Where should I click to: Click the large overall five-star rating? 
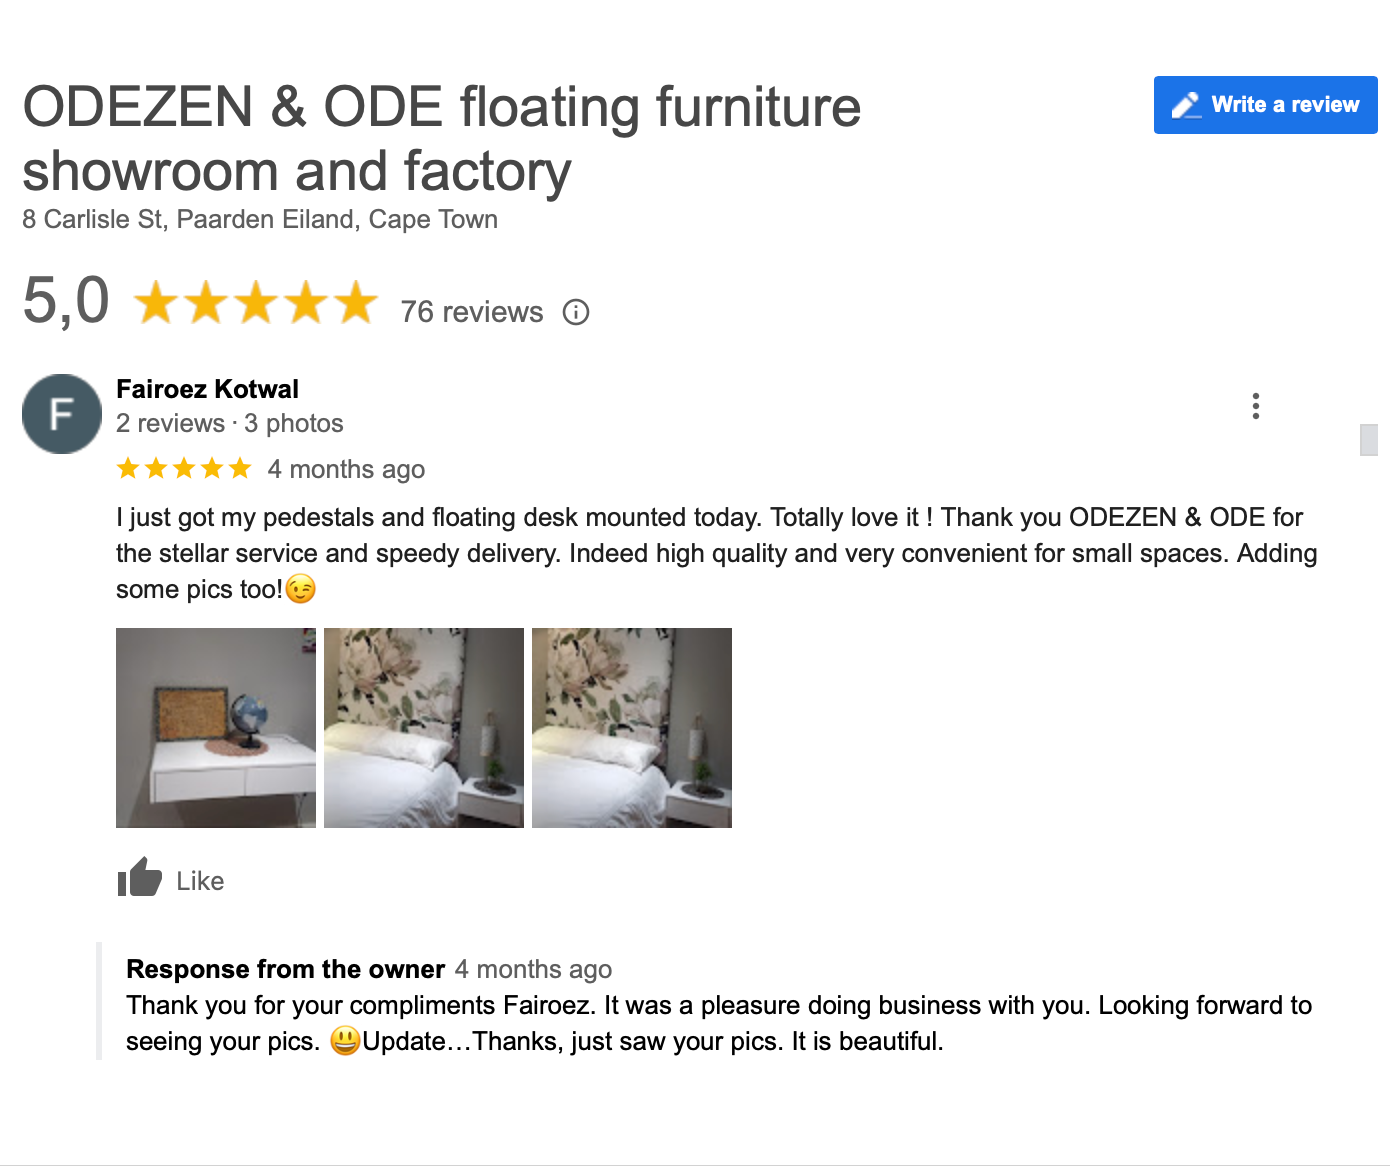click(x=256, y=302)
